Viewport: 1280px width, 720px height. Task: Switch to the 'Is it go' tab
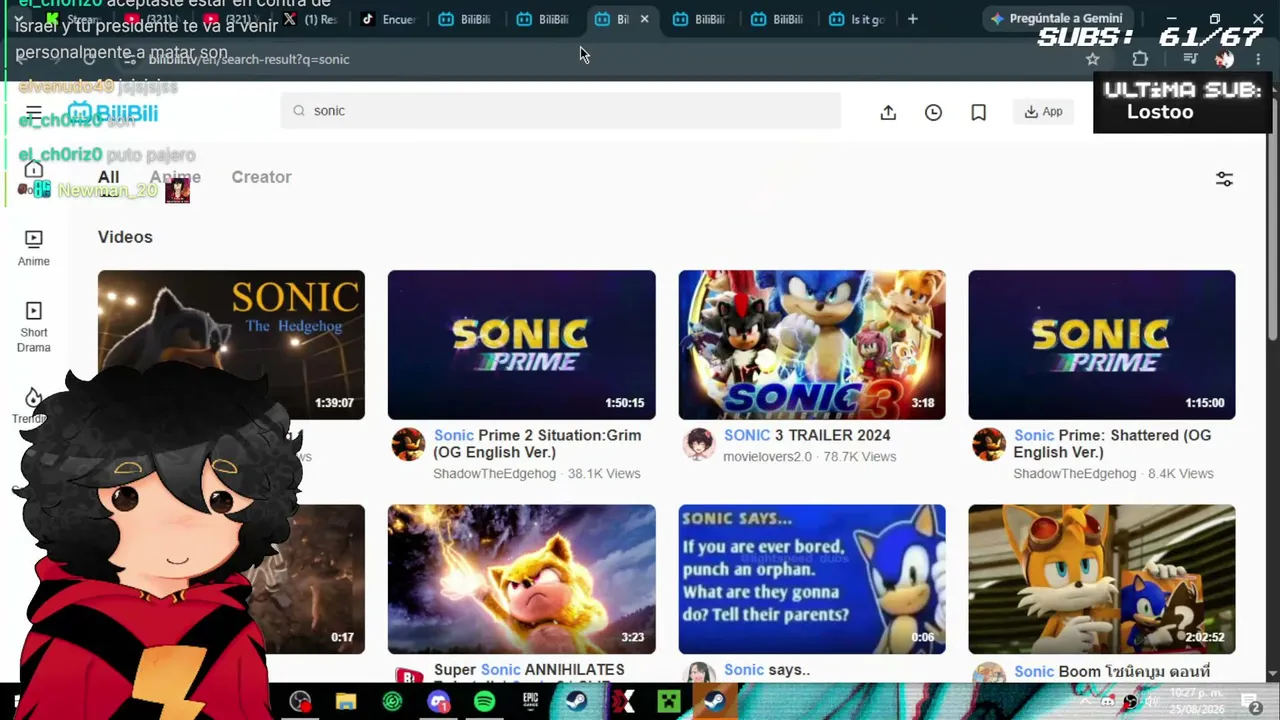click(x=858, y=19)
